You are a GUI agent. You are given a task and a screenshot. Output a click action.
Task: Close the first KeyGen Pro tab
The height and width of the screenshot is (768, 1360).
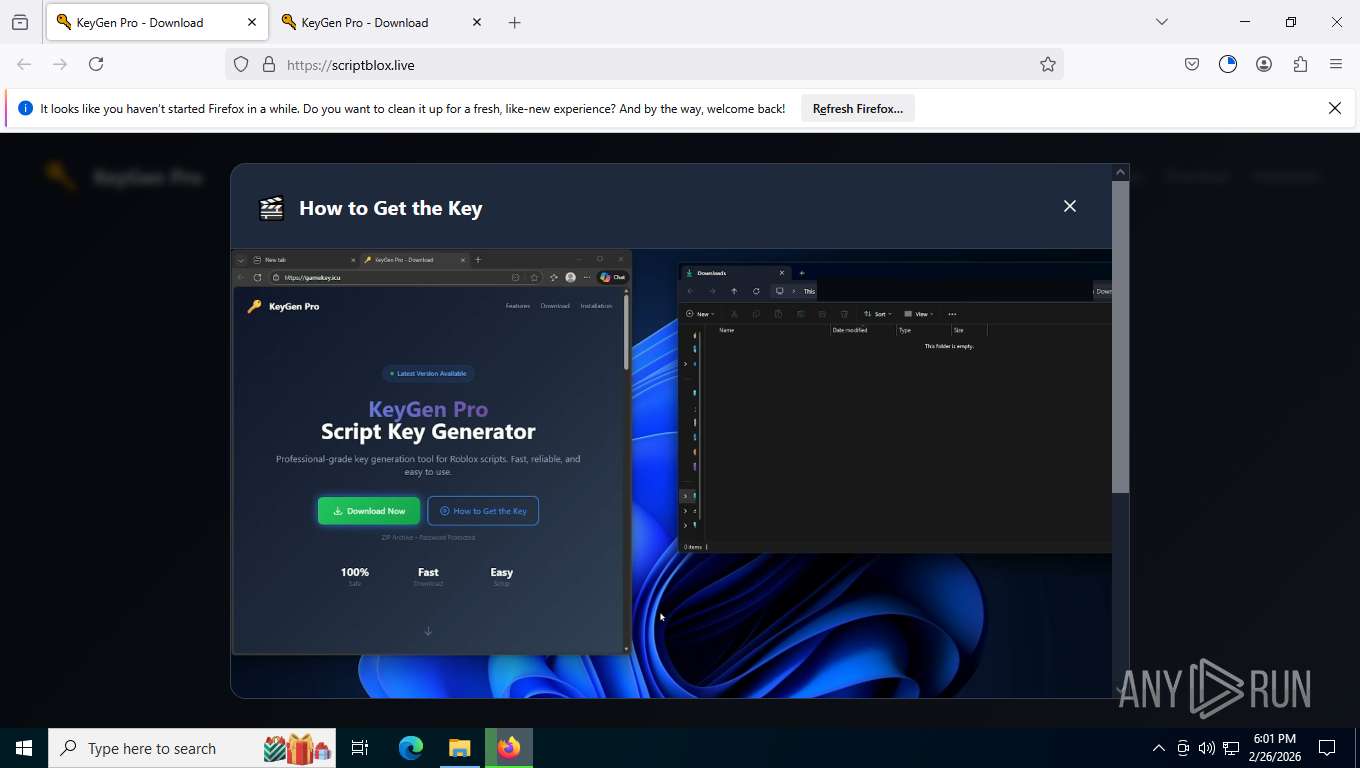(x=252, y=22)
